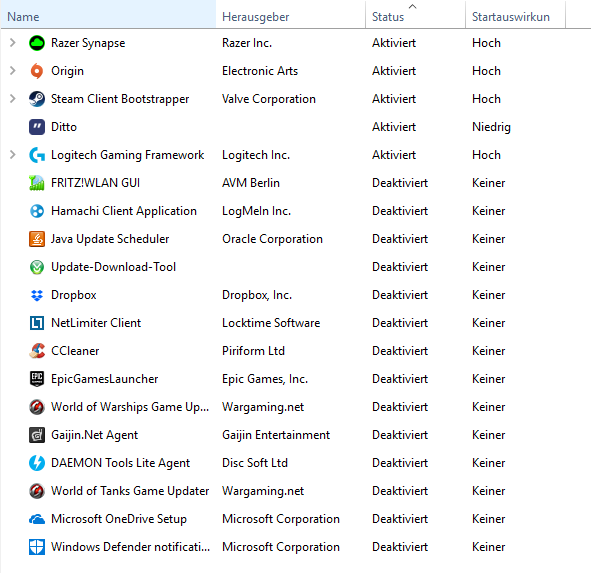Click publisher Logitech Inc.

[256, 155]
